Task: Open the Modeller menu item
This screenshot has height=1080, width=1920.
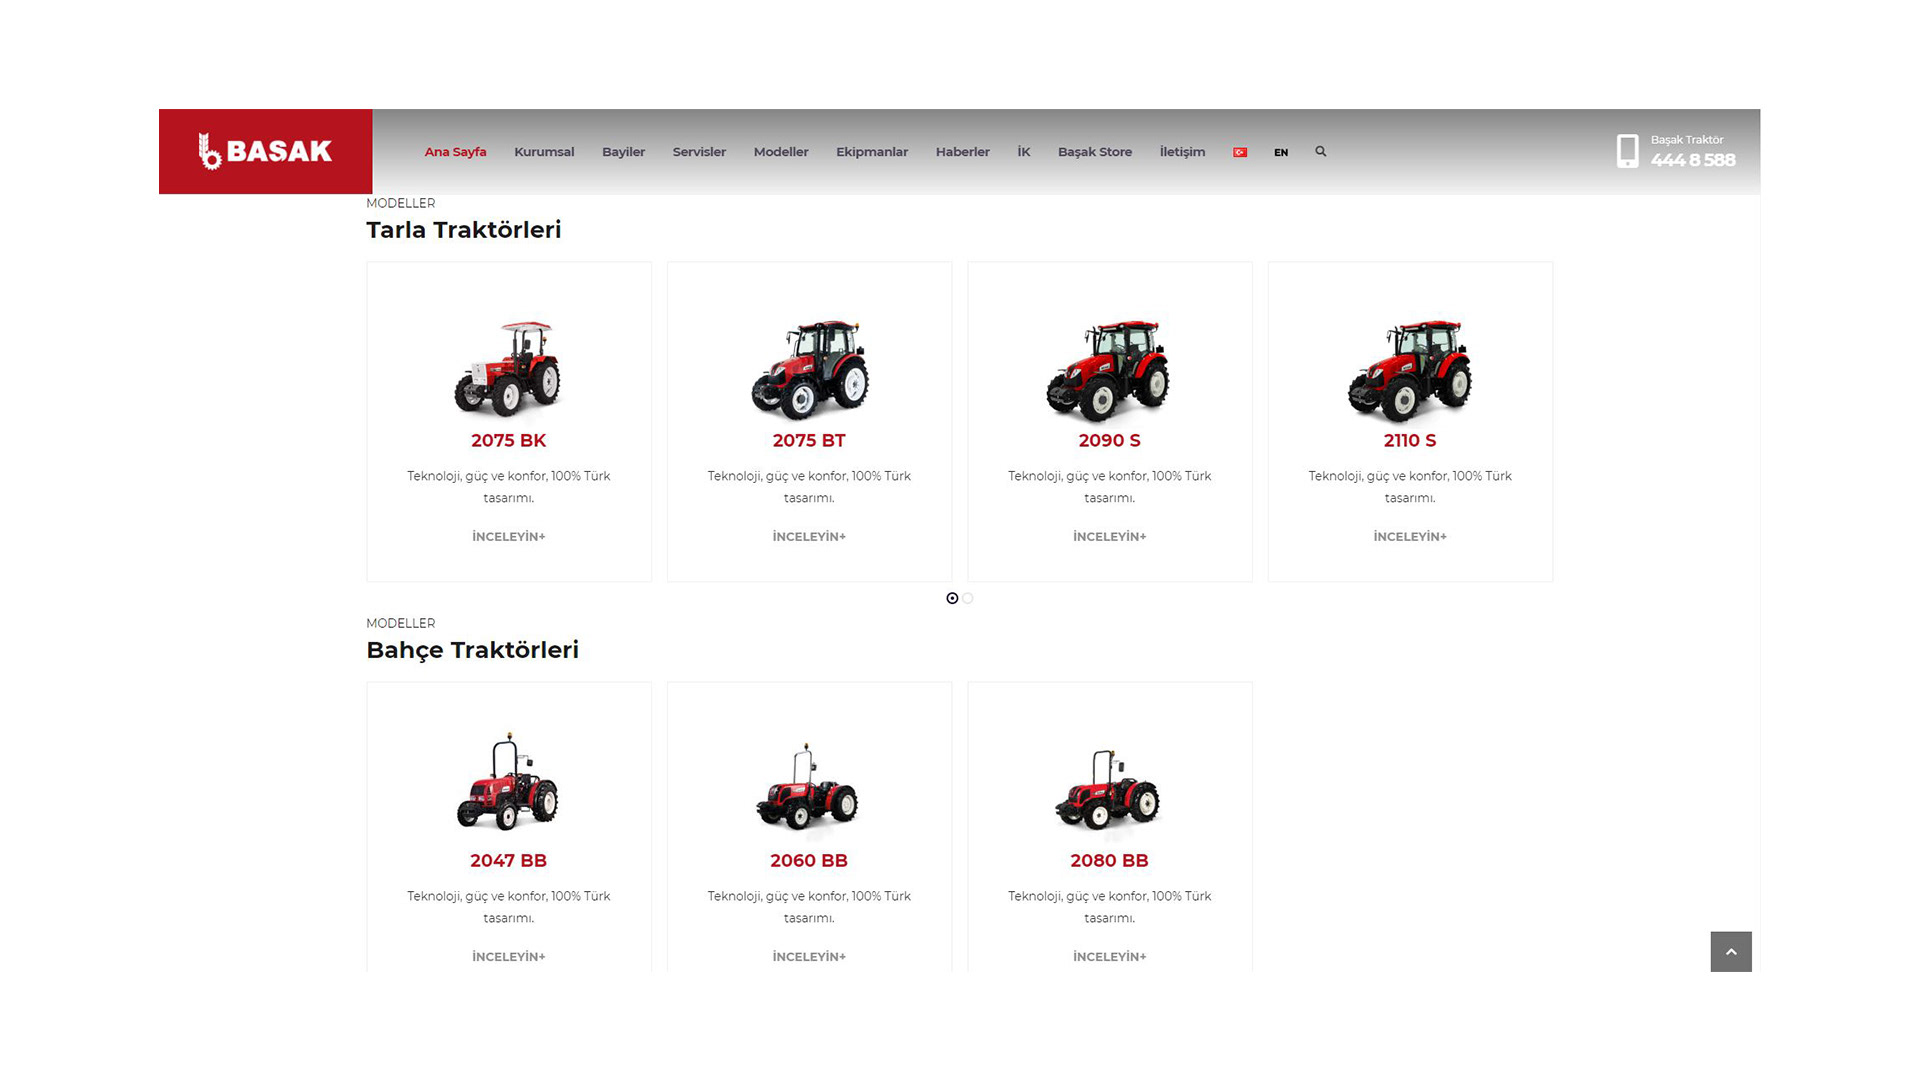Action: [780, 152]
